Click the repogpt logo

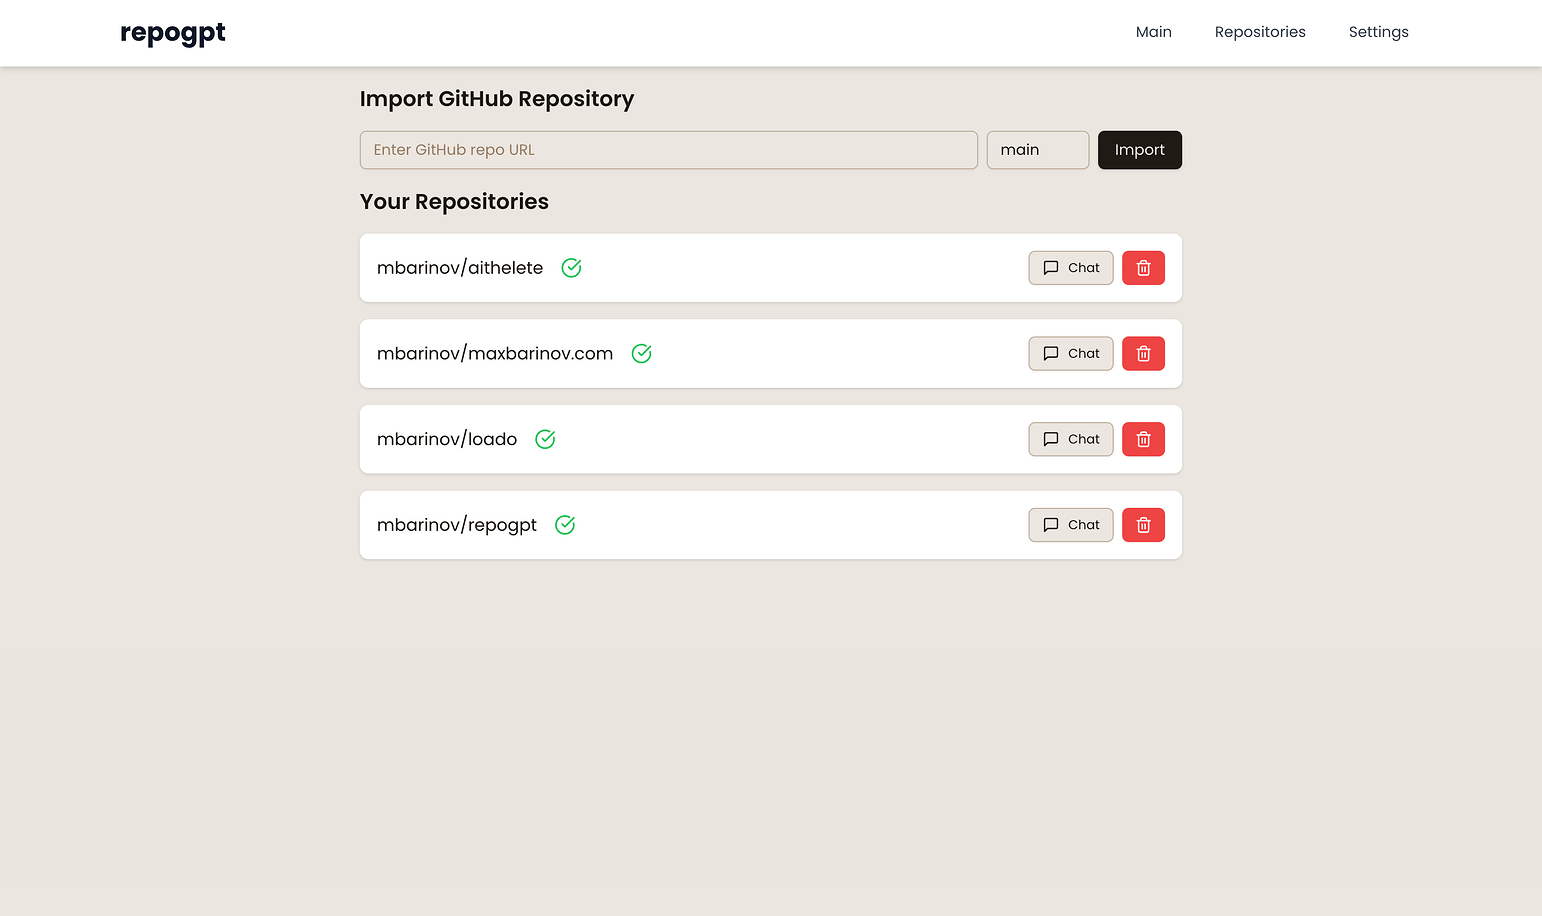(173, 33)
